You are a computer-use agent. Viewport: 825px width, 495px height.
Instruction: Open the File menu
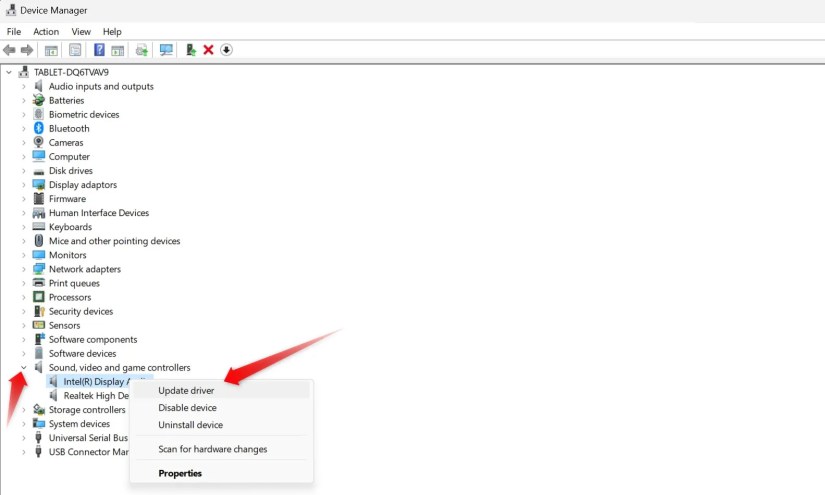pos(14,32)
